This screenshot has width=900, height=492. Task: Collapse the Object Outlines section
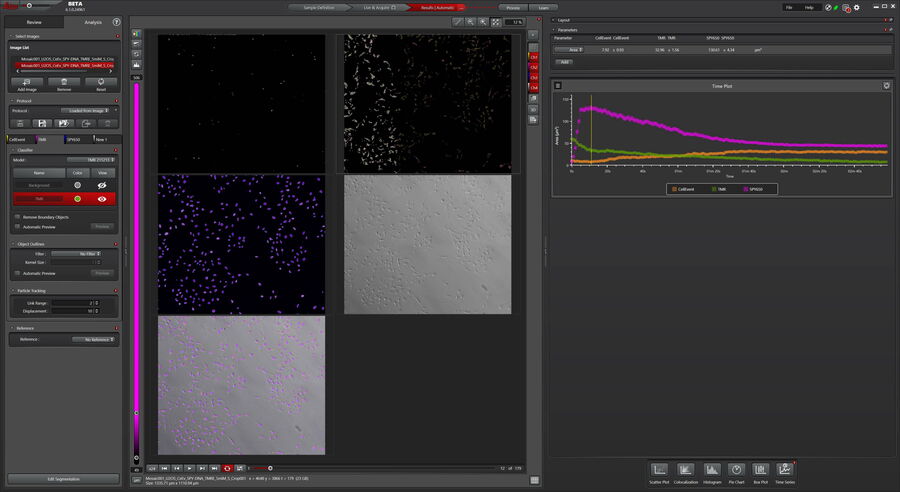[x=13, y=244]
